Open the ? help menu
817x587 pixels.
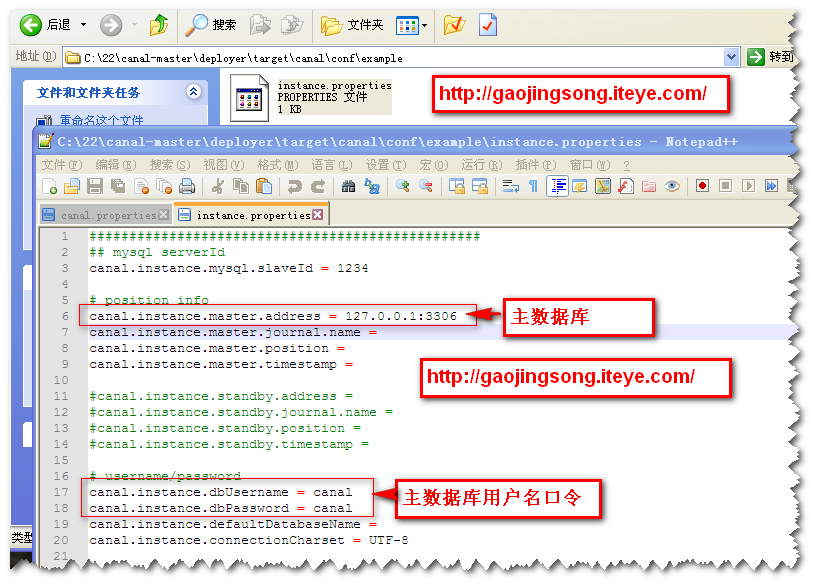pyautogui.click(x=626, y=166)
